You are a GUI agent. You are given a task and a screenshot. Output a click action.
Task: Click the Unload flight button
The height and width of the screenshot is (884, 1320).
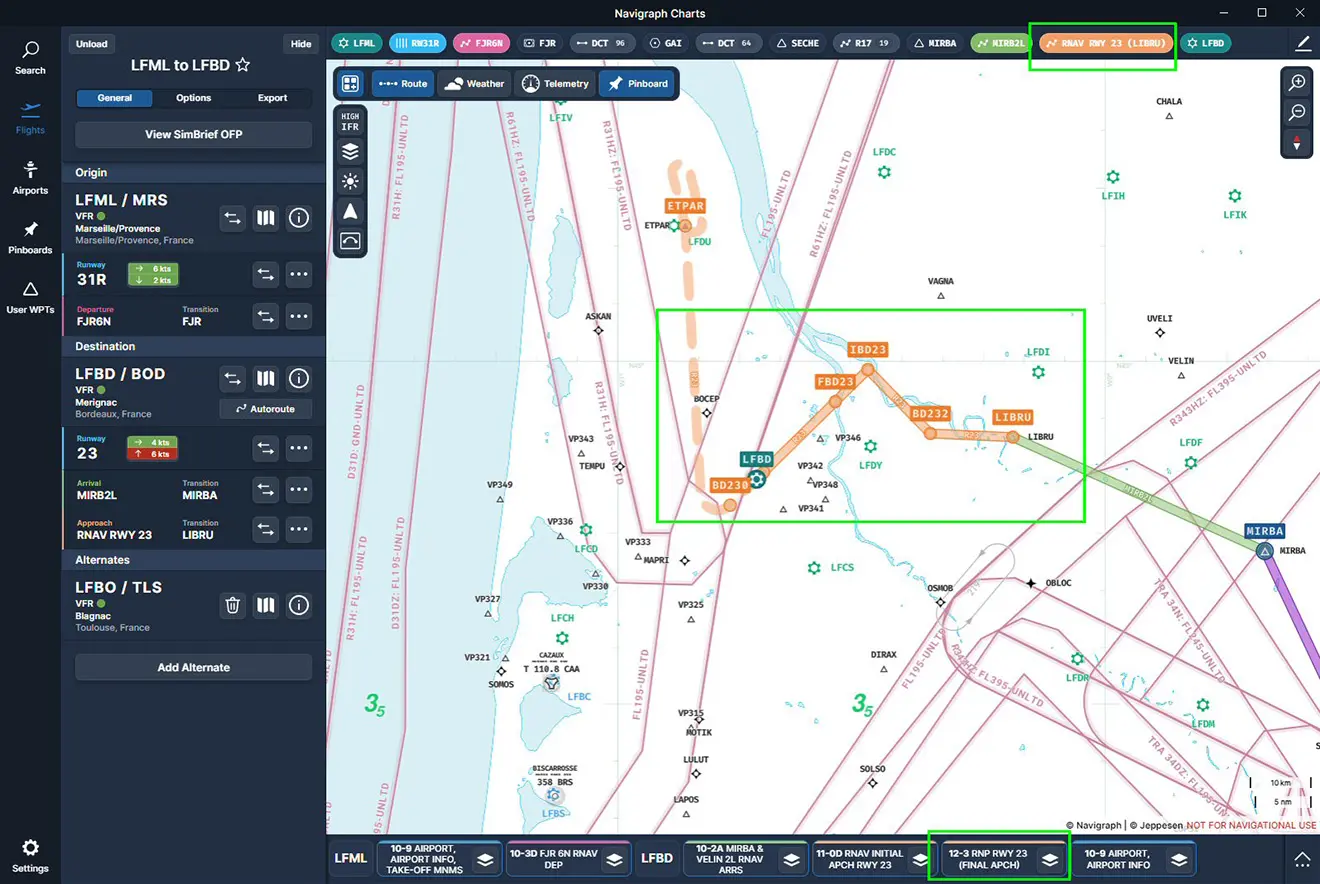click(92, 44)
